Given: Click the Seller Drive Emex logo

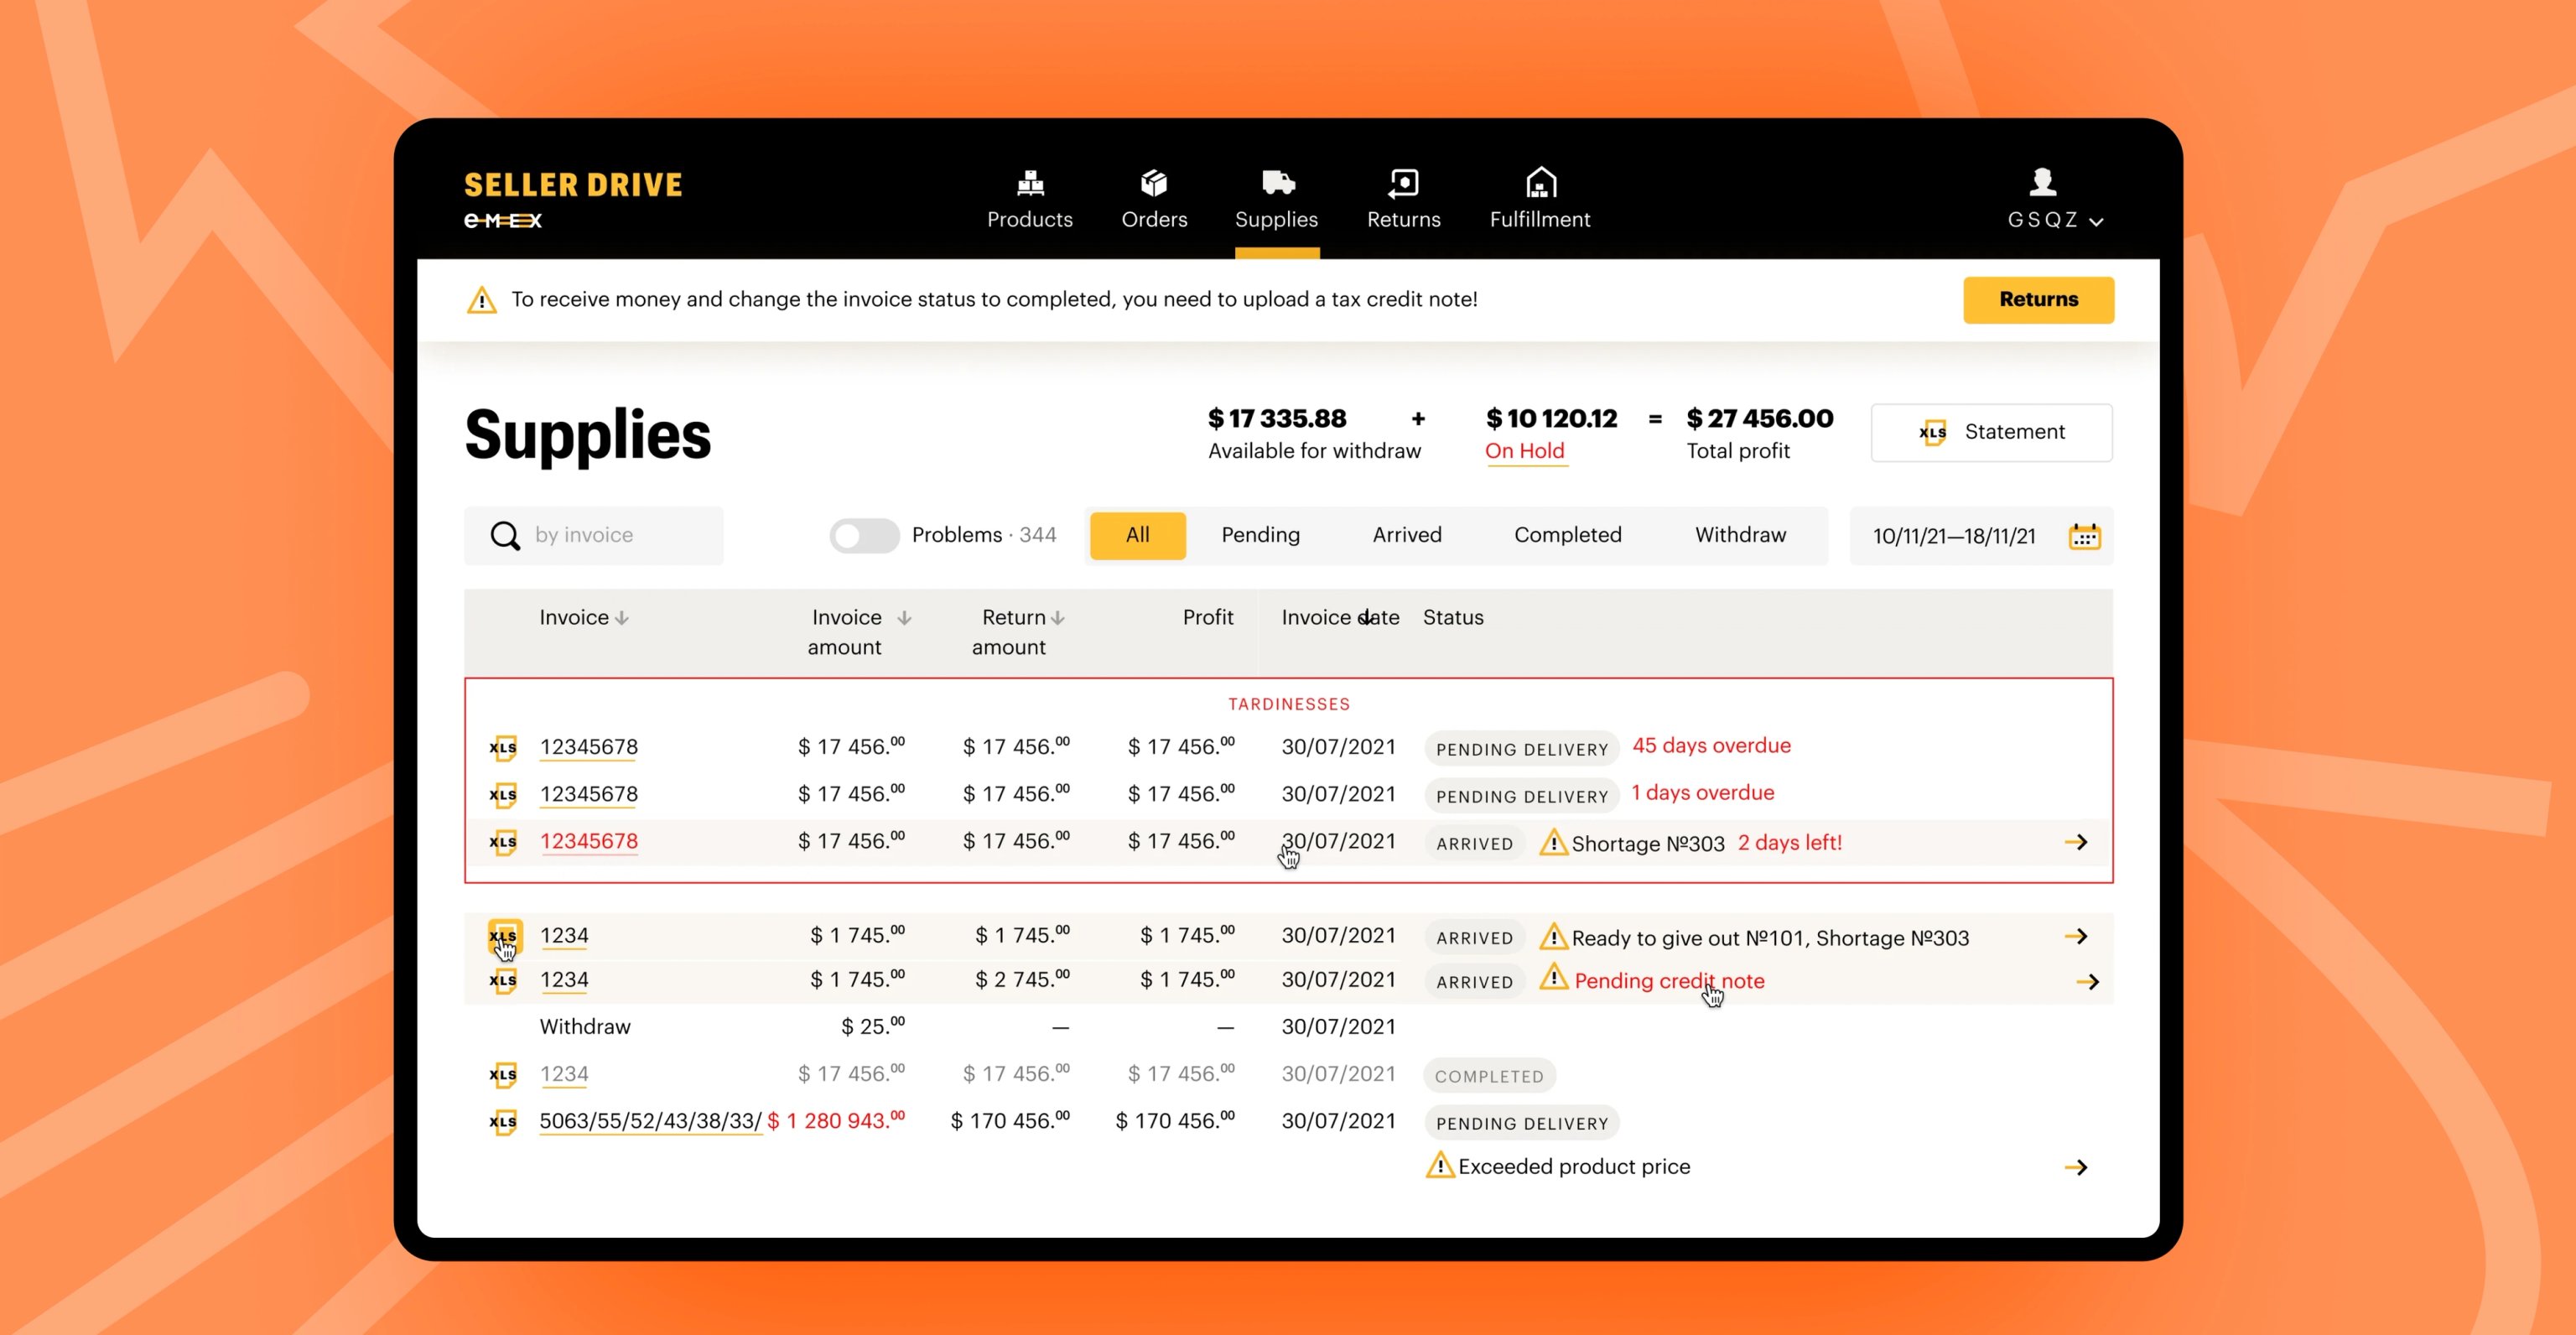Looking at the screenshot, I should tap(573, 200).
